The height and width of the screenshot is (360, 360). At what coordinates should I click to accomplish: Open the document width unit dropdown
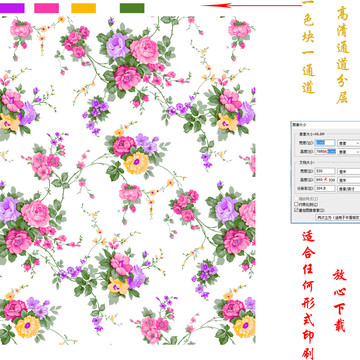click(349, 171)
